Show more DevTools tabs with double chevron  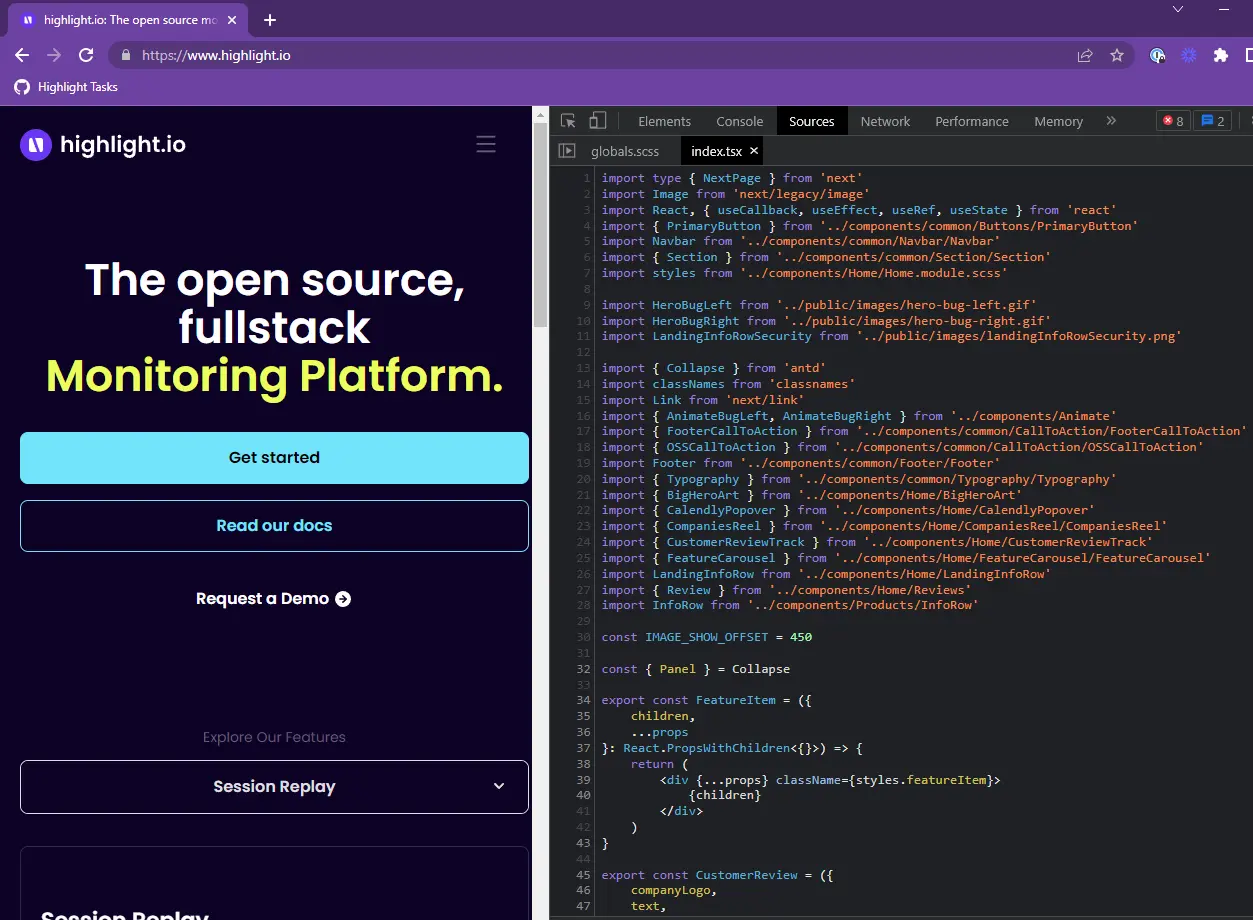coord(1110,121)
